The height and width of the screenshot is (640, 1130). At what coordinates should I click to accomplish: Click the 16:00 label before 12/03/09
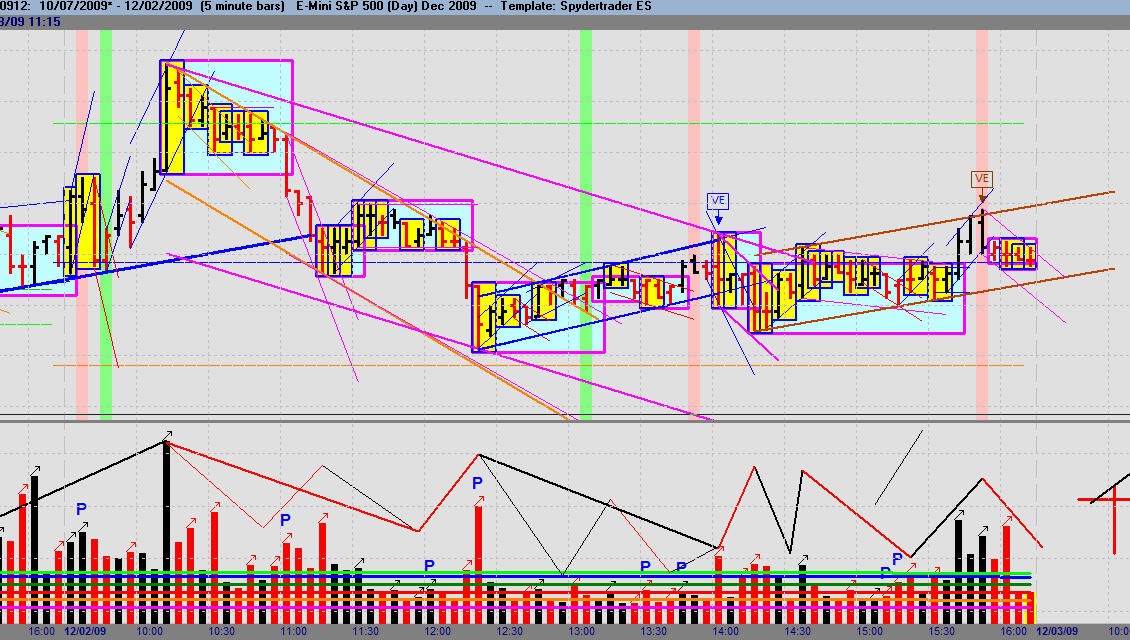pyautogui.click(x=1014, y=631)
